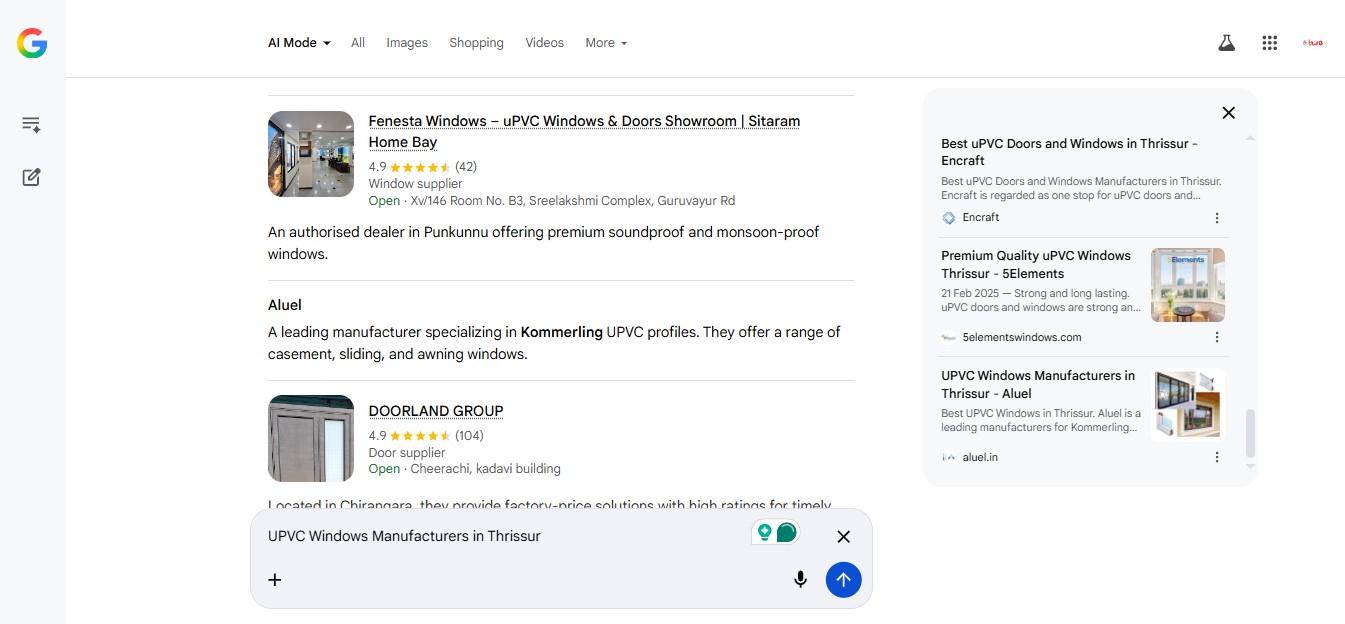1345x624 pixels.
Task: Expand the More dropdown menu
Action: tap(606, 43)
